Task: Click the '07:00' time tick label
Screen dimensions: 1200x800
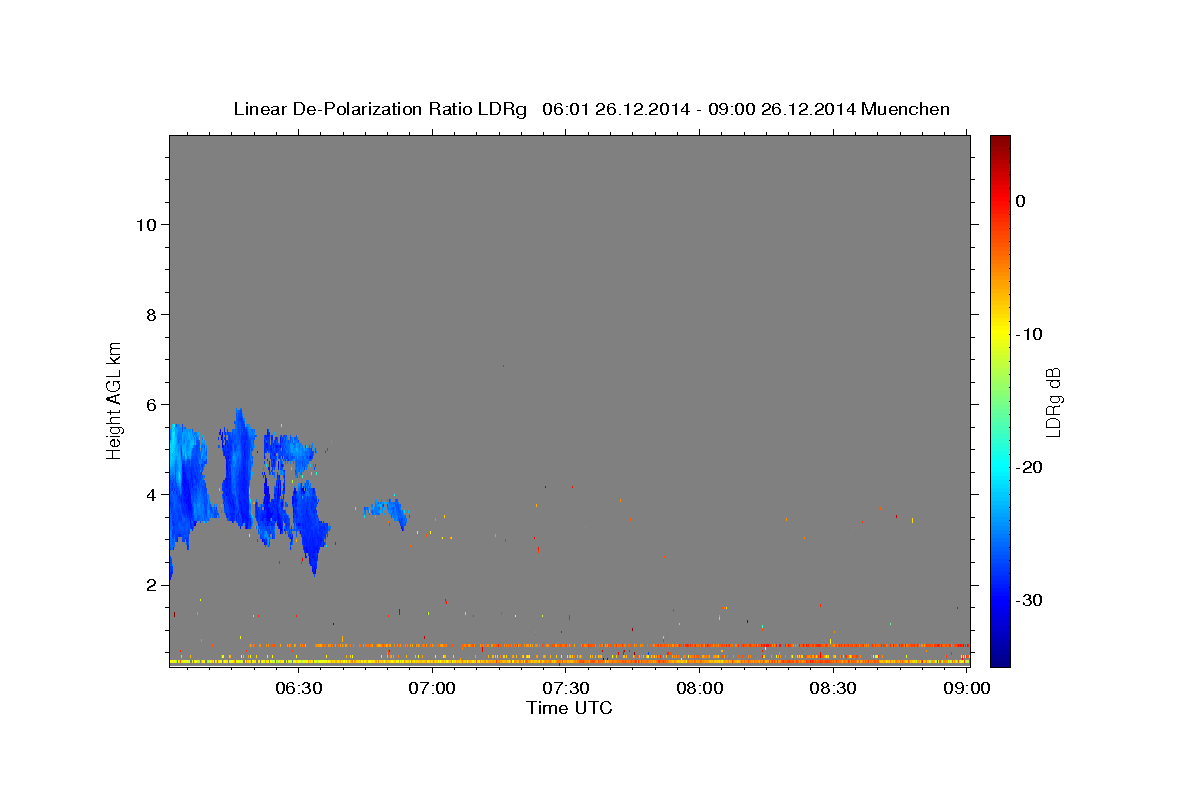Action: (432, 688)
